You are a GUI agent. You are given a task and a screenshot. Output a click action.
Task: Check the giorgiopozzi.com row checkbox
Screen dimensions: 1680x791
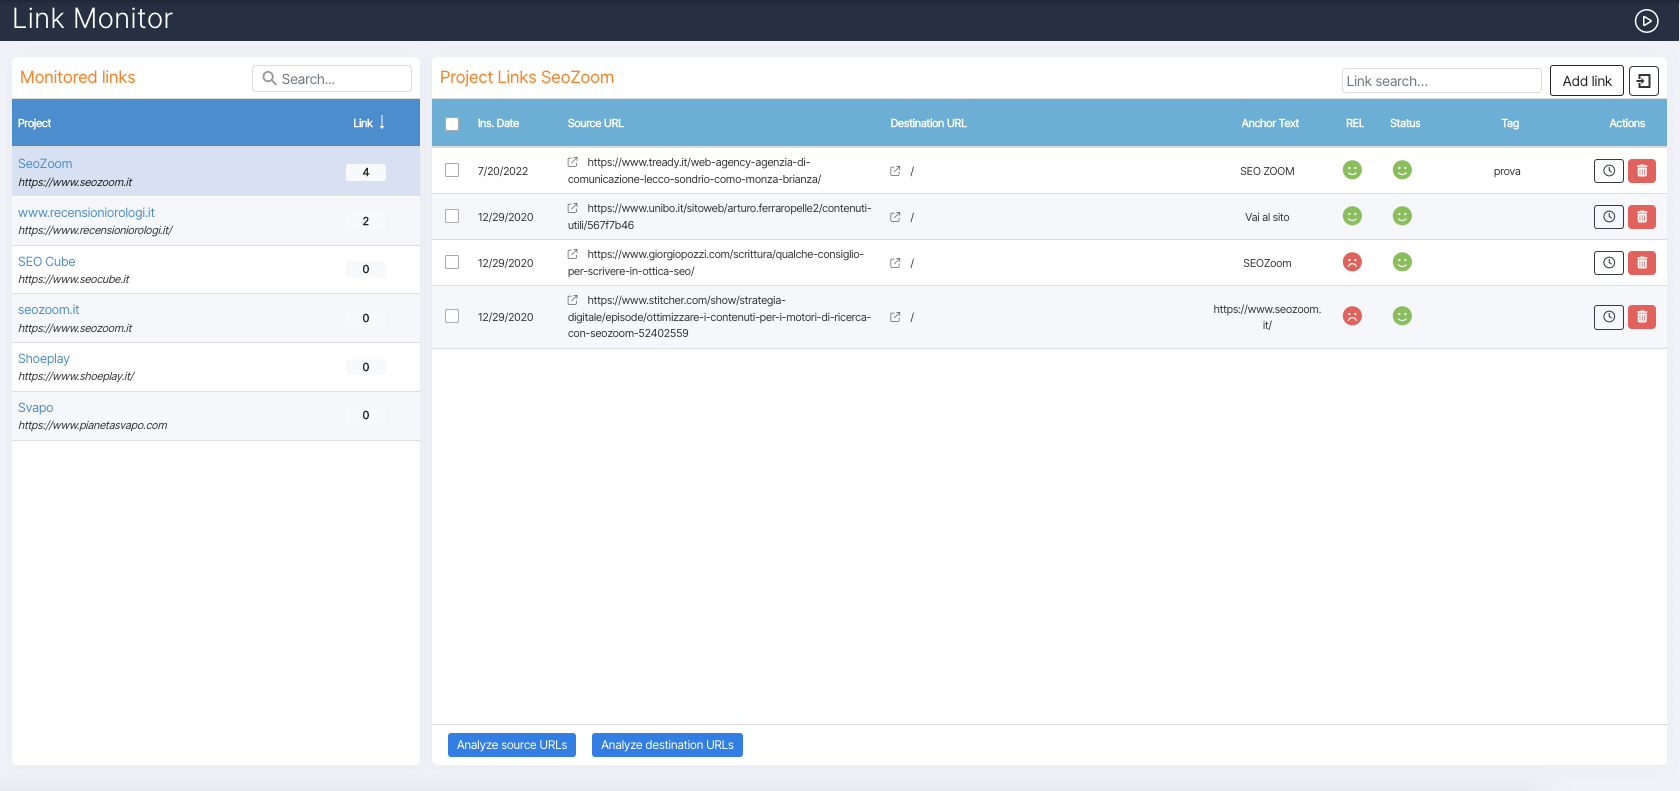point(452,262)
